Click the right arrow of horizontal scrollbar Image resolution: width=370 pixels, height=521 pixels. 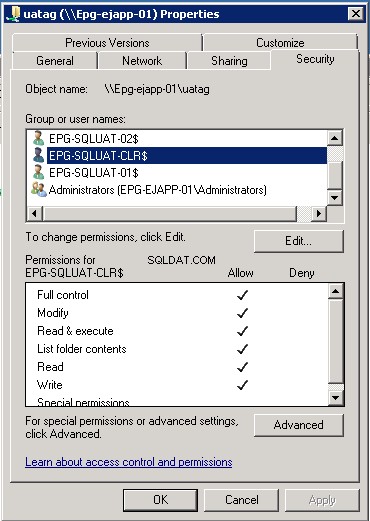point(319,213)
